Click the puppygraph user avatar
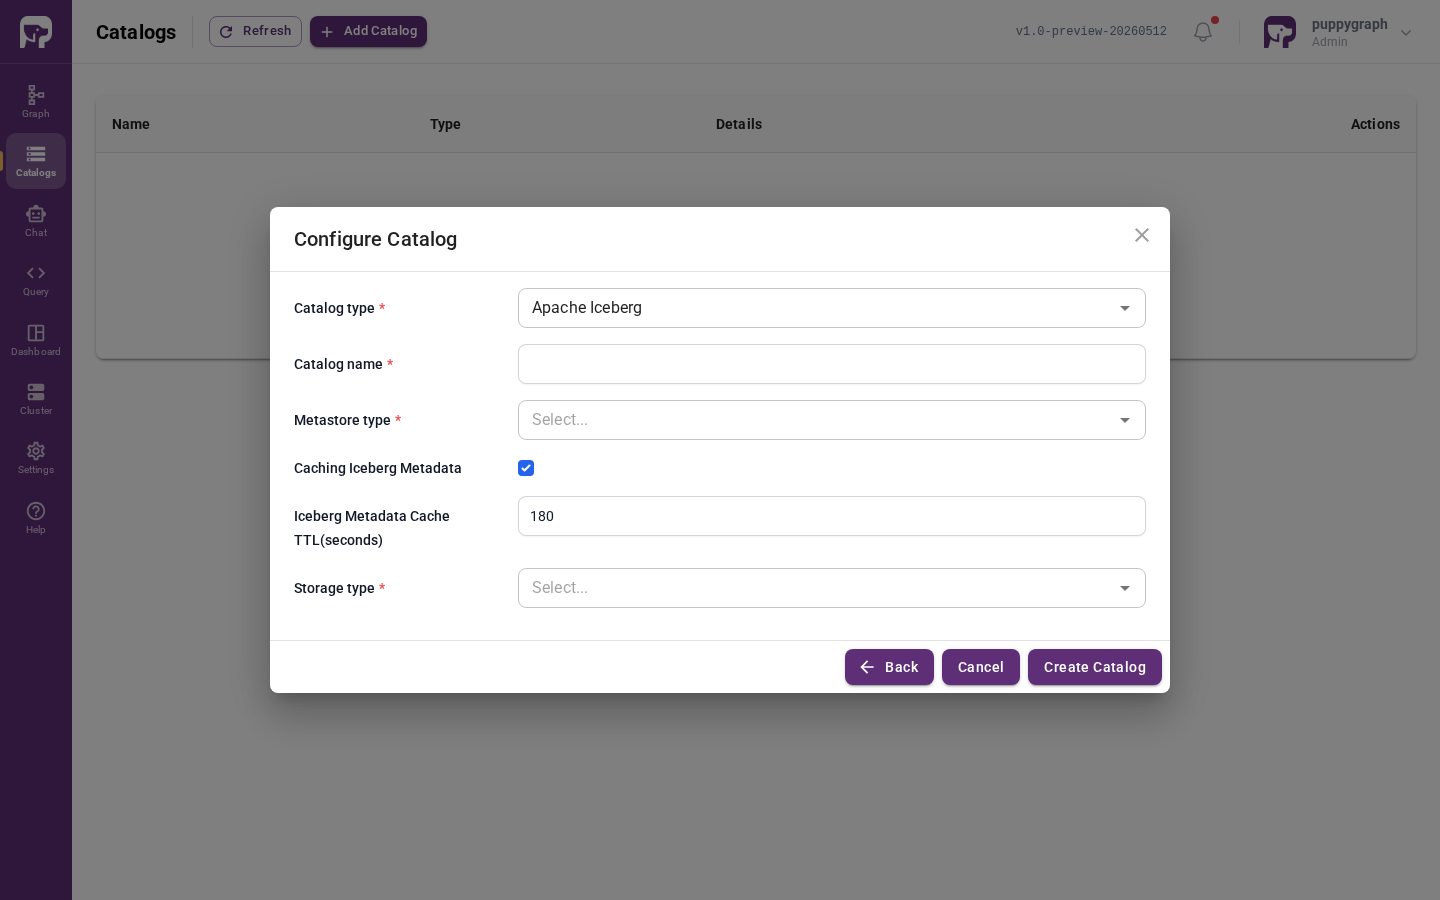This screenshot has height=900, width=1440. (x=1280, y=32)
